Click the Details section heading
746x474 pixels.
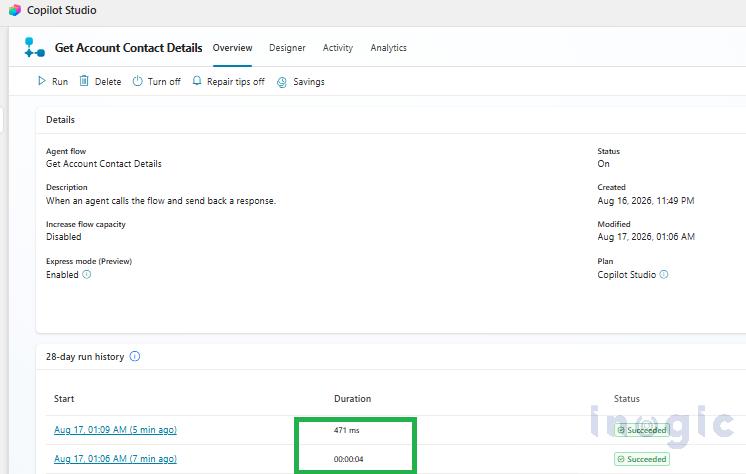60,119
